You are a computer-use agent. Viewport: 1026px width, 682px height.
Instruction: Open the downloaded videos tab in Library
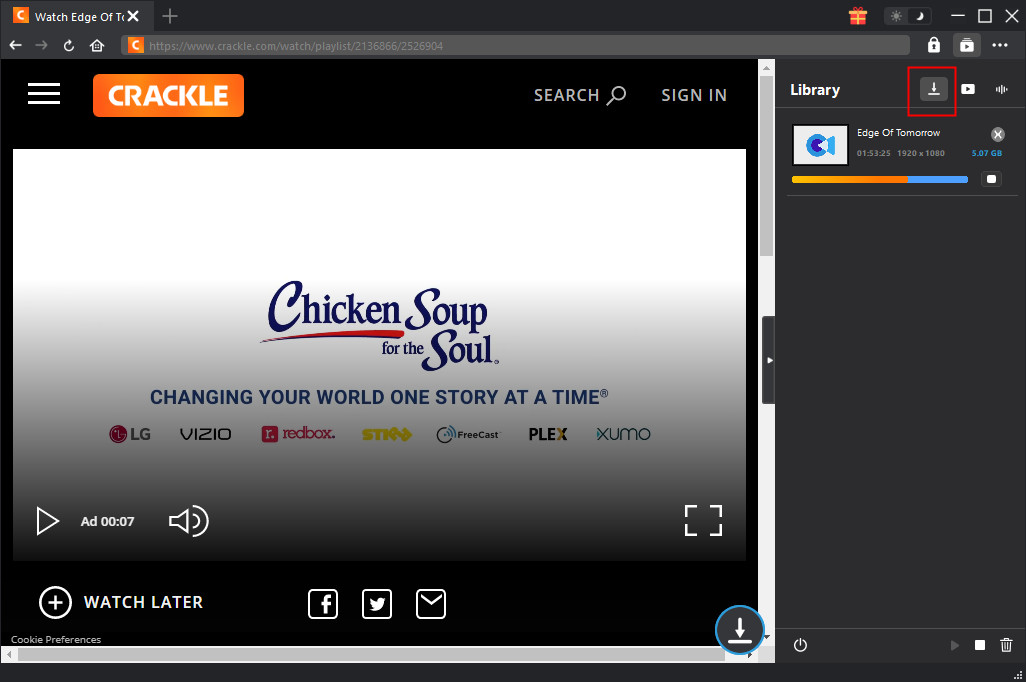968,90
